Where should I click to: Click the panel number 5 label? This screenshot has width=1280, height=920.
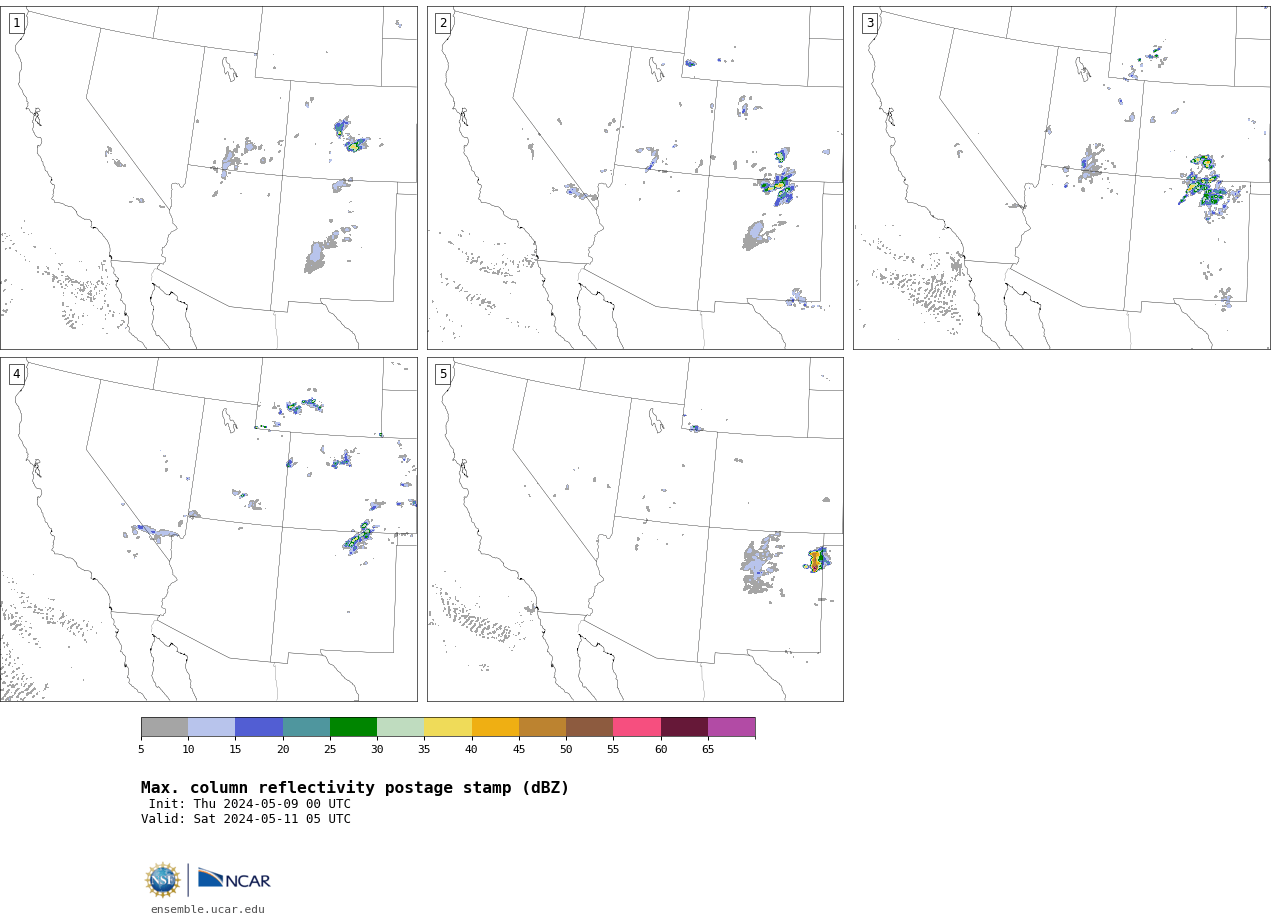443,374
